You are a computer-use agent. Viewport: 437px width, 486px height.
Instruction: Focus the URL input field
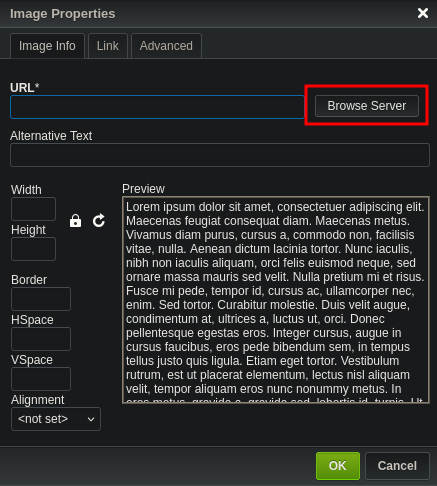(157, 107)
